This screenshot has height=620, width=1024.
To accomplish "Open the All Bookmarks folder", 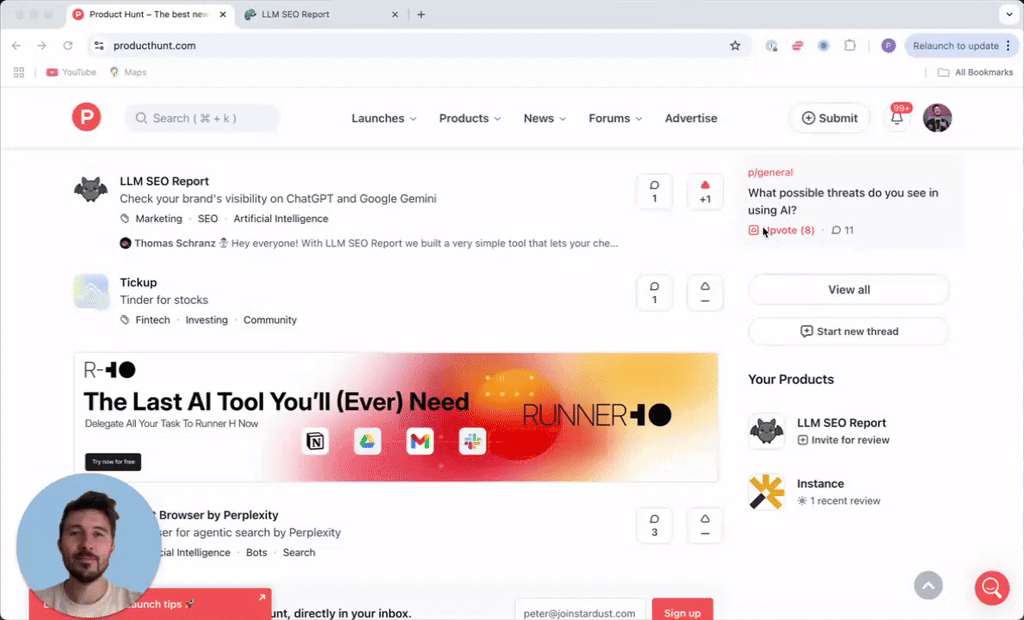I will (976, 72).
